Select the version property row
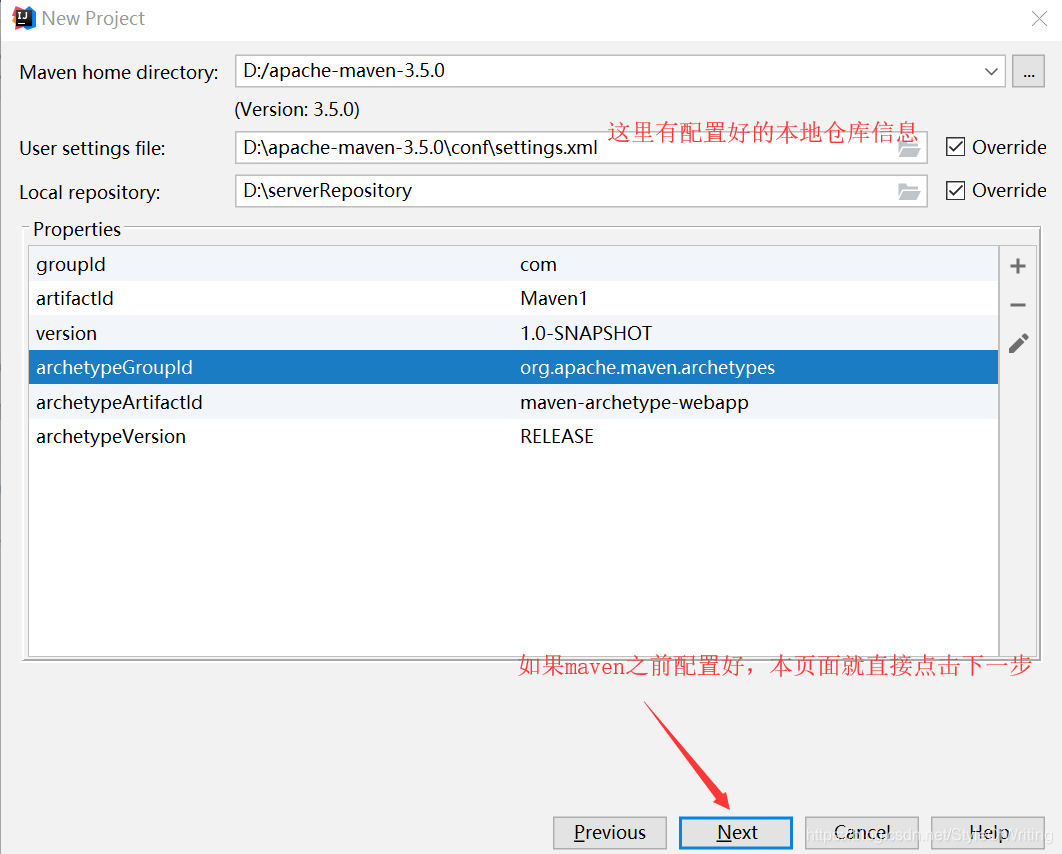Image resolution: width=1062 pixels, height=854 pixels. pyautogui.click(x=513, y=333)
